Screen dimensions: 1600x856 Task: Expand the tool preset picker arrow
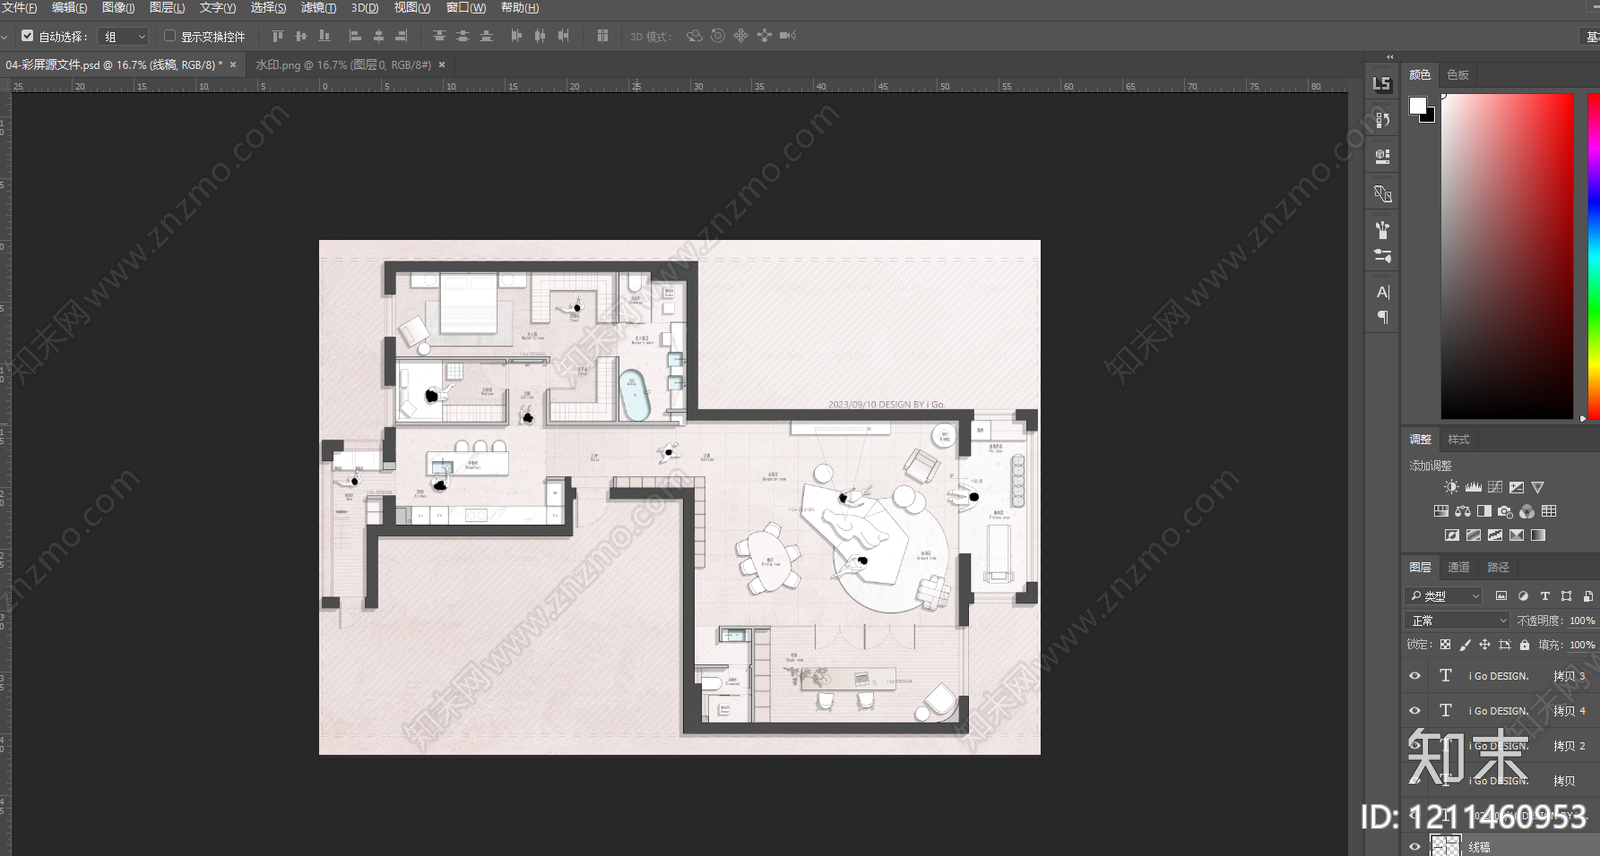(5, 36)
